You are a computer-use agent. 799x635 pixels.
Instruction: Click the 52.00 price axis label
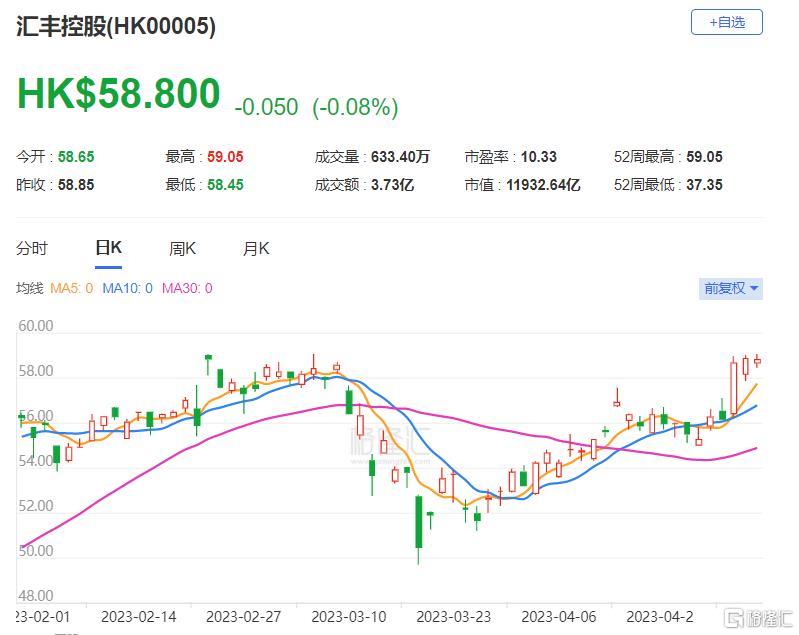pos(36,506)
